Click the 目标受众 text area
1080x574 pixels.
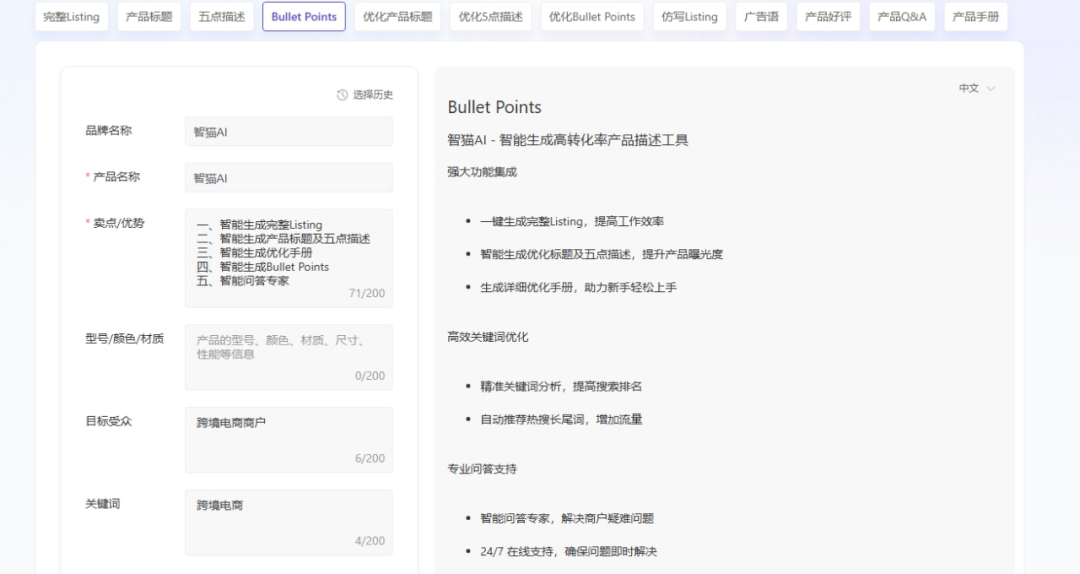pyautogui.click(x=289, y=440)
